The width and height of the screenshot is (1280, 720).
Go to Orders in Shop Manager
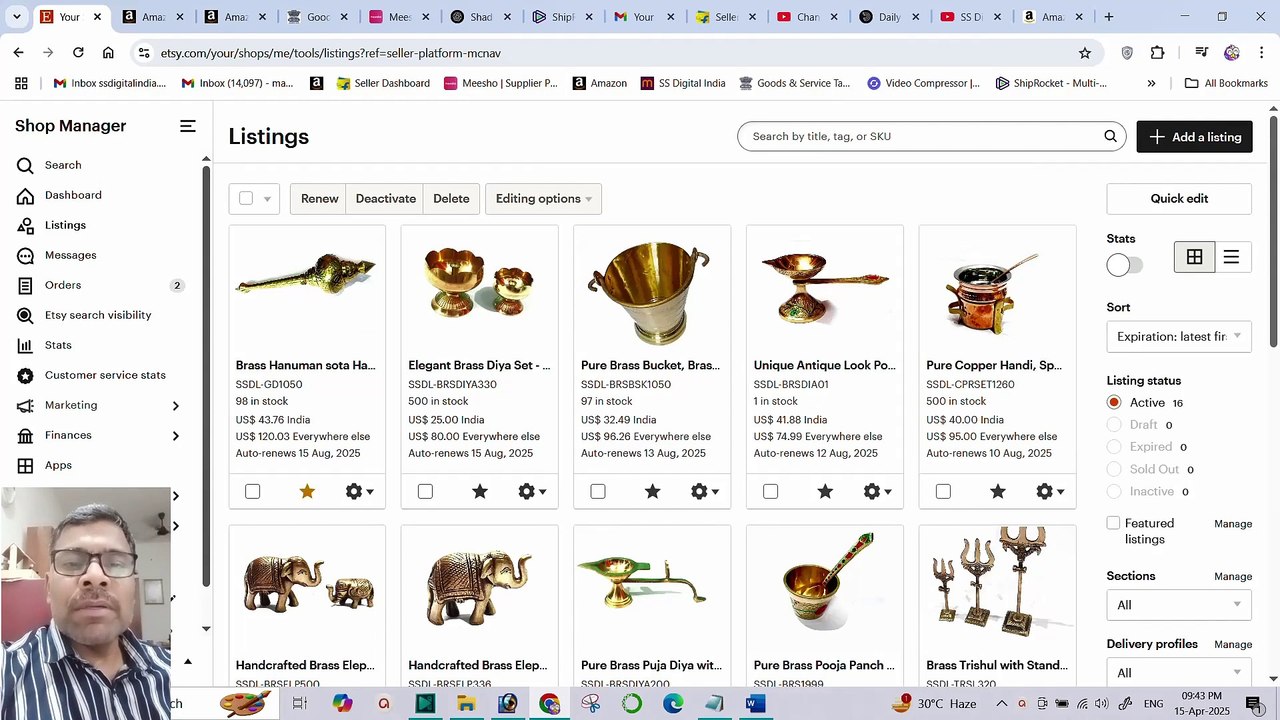pyautogui.click(x=63, y=285)
